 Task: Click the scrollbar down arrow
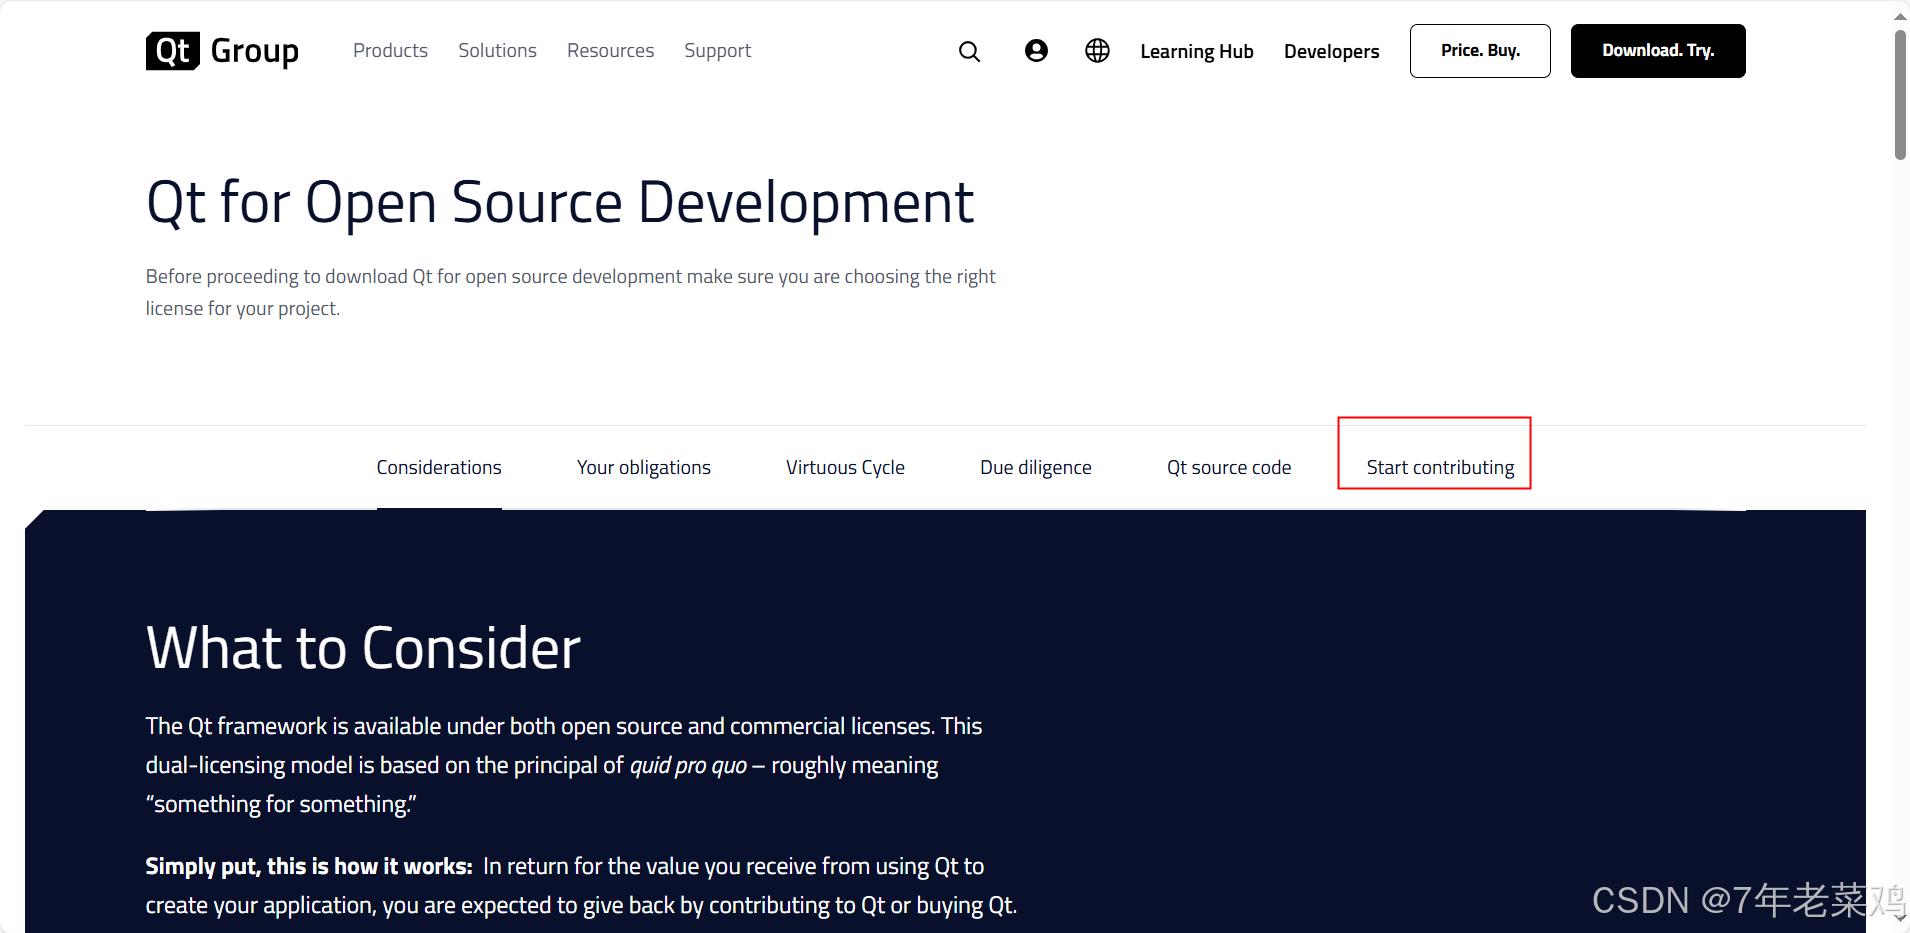(x=1900, y=917)
